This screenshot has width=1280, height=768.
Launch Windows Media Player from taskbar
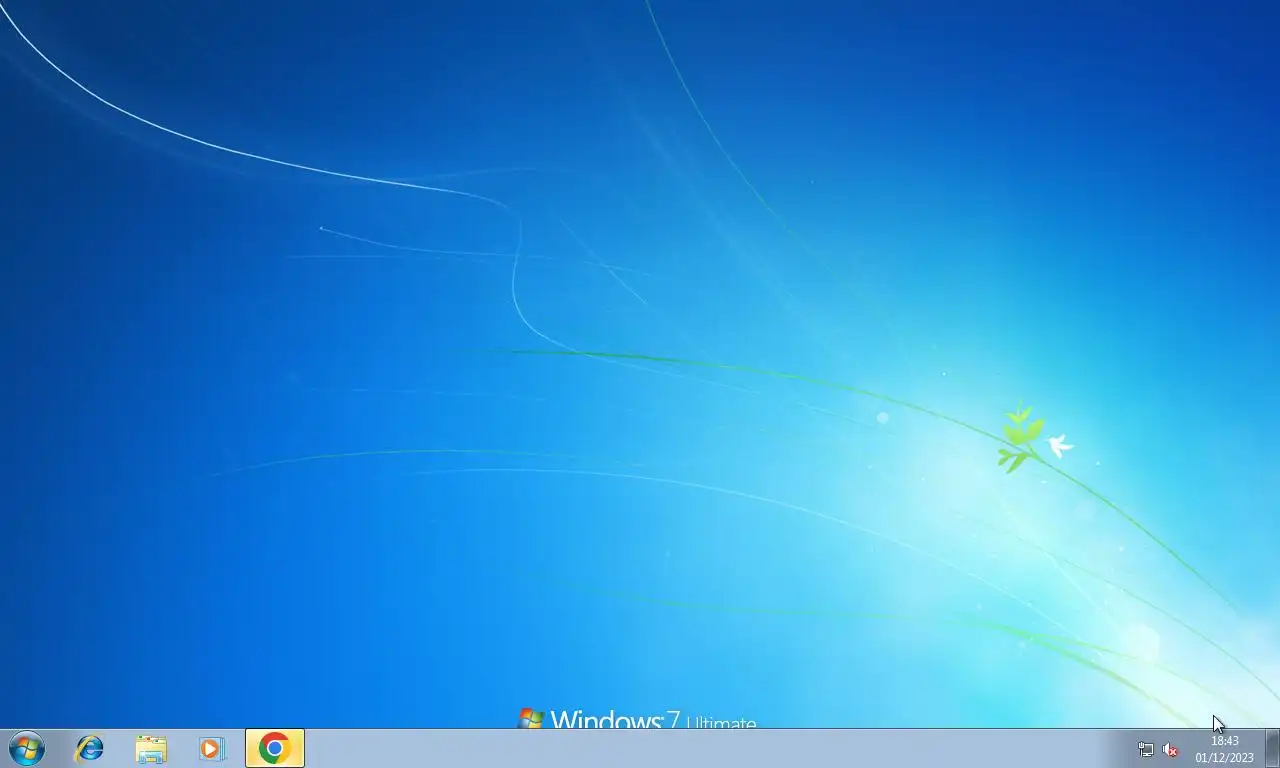point(212,748)
